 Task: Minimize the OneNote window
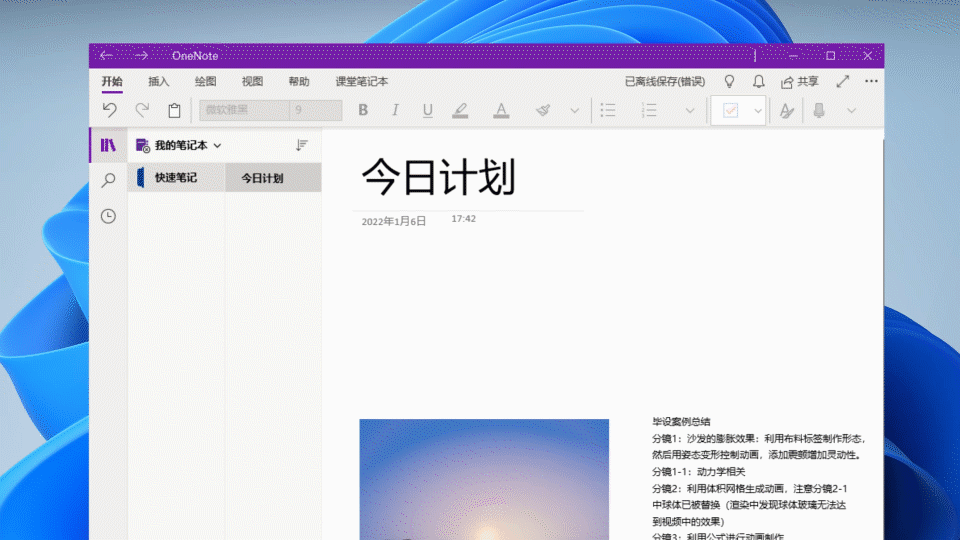(793, 56)
